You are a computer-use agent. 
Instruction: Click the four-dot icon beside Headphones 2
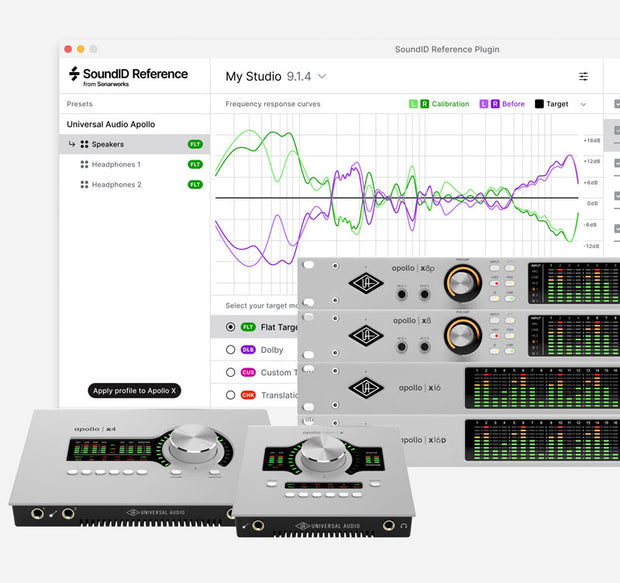[x=84, y=184]
